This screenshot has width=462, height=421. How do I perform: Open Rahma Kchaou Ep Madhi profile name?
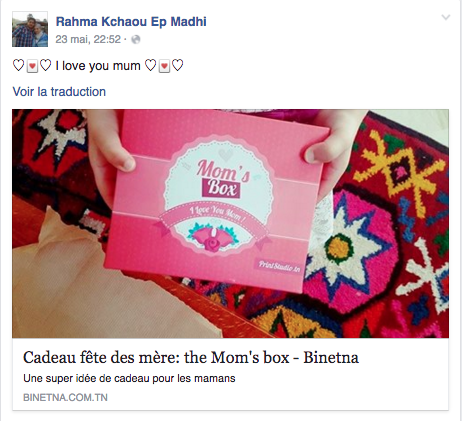click(131, 22)
